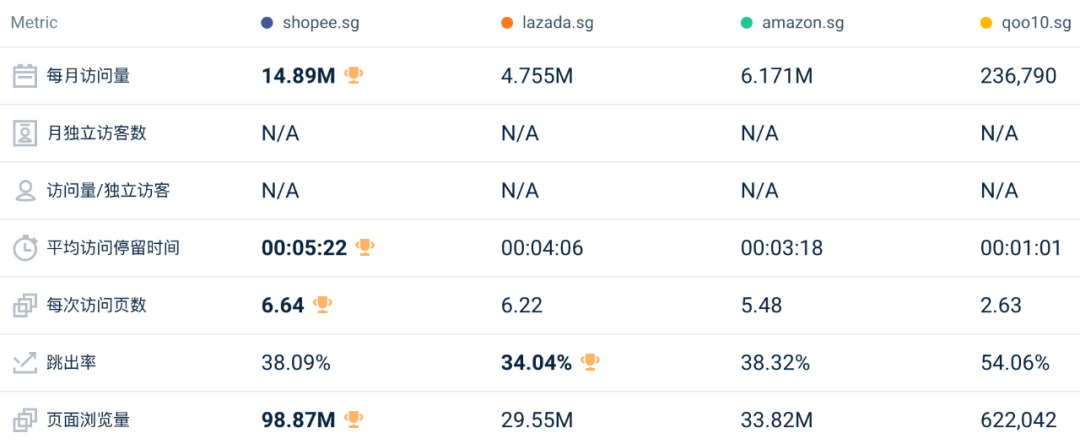Click trophy icon beside 14.89M visits
This screenshot has width=1080, height=444.
coord(353,75)
